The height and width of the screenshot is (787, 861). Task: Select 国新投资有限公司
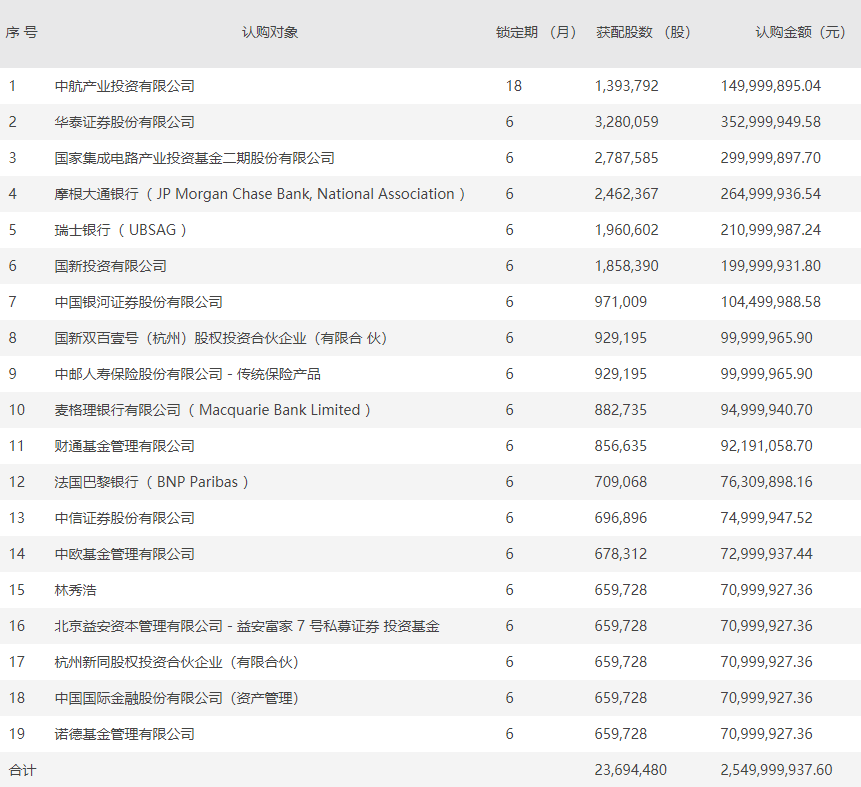coord(110,266)
